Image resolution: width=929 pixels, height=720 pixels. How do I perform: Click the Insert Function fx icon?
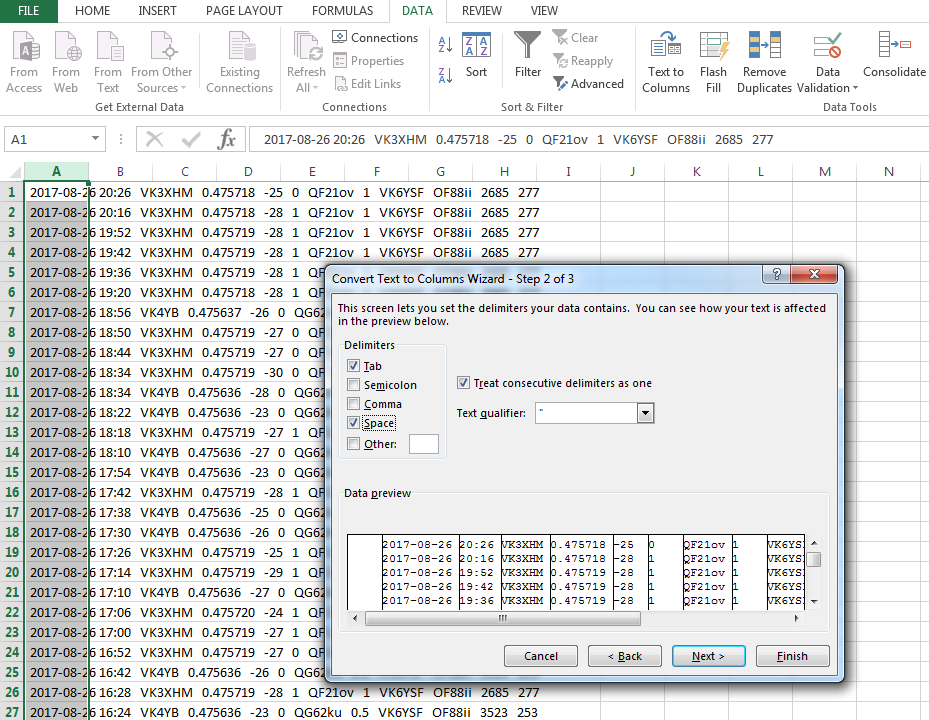pyautogui.click(x=227, y=140)
